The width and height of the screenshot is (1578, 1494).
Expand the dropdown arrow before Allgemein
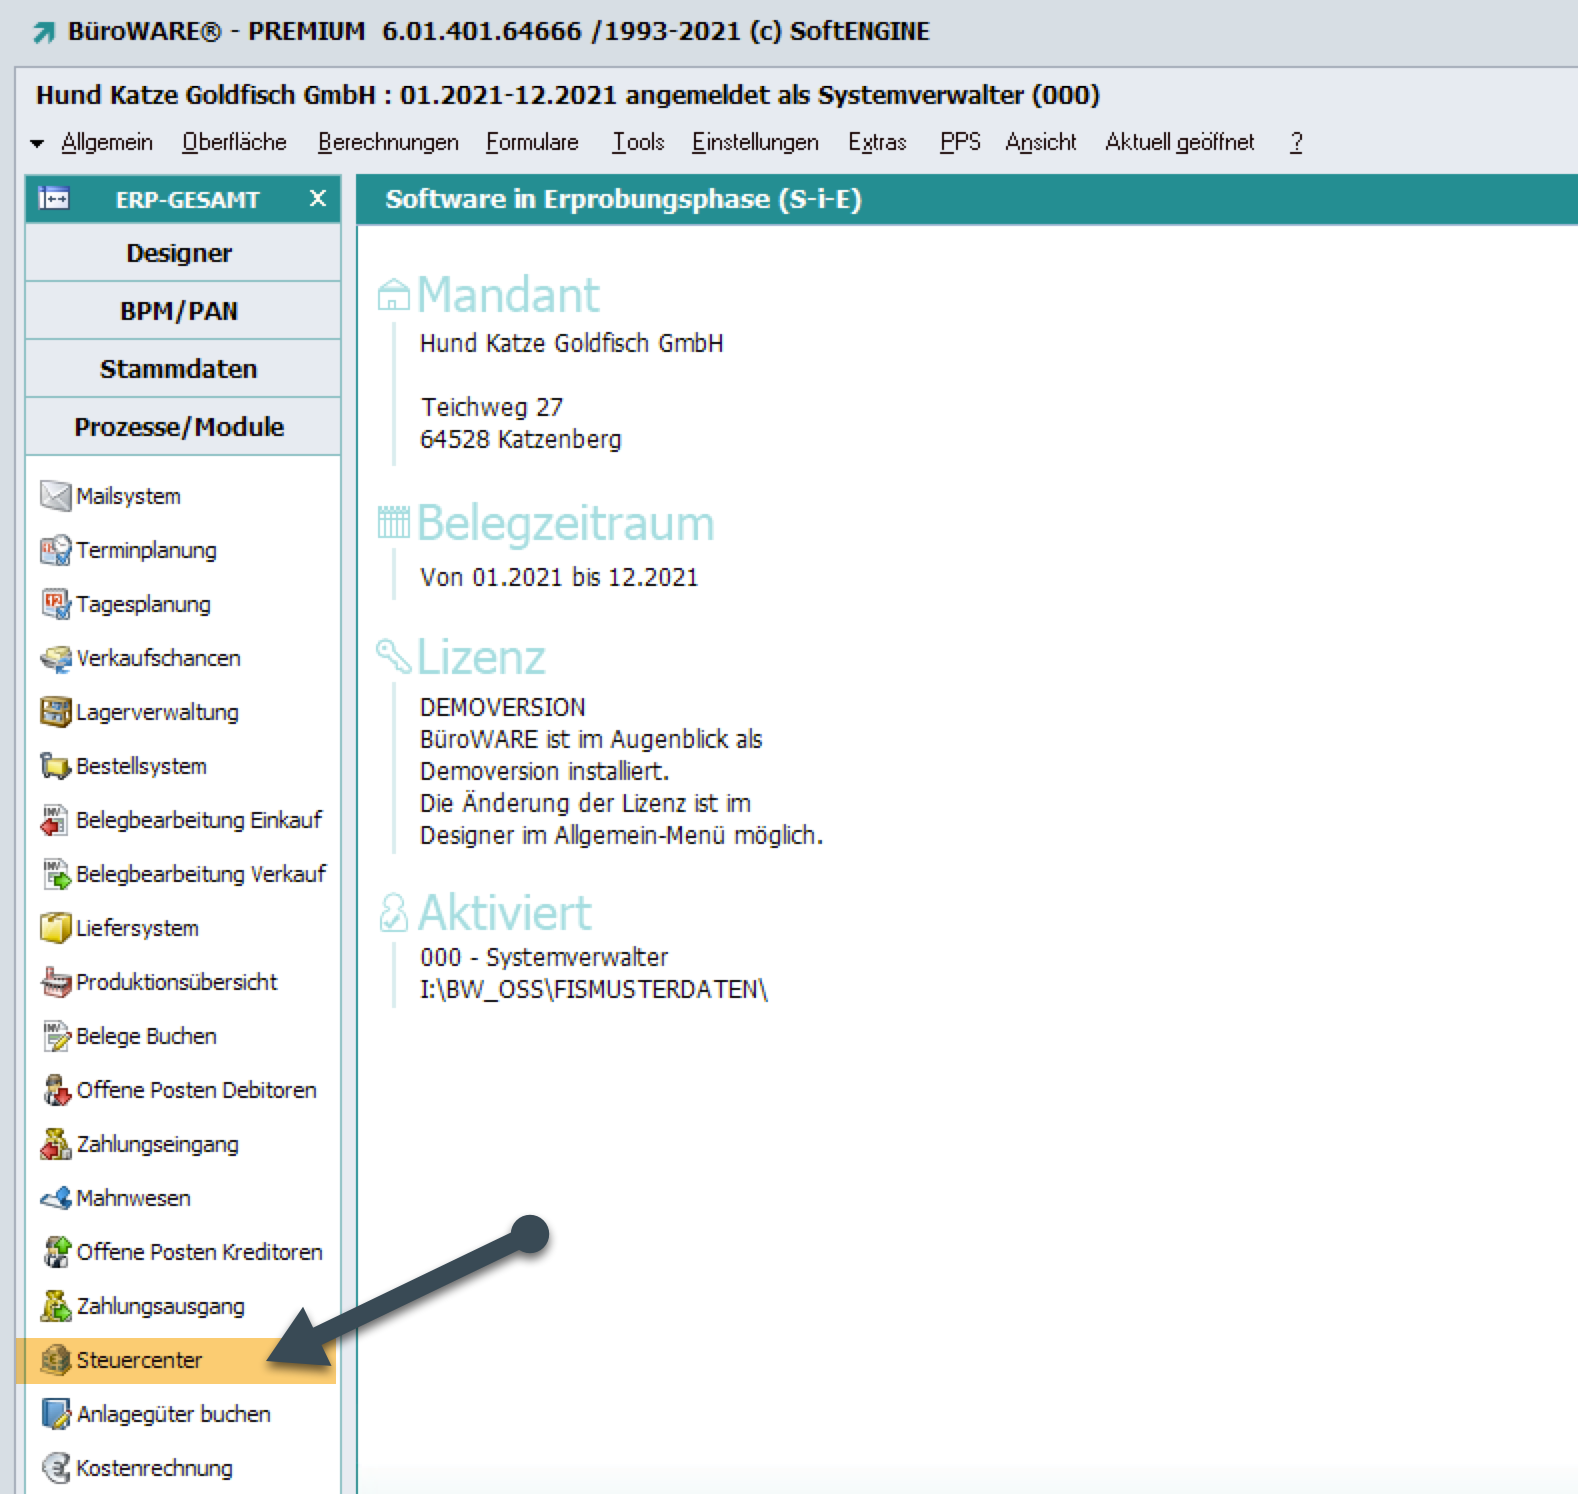[37, 143]
